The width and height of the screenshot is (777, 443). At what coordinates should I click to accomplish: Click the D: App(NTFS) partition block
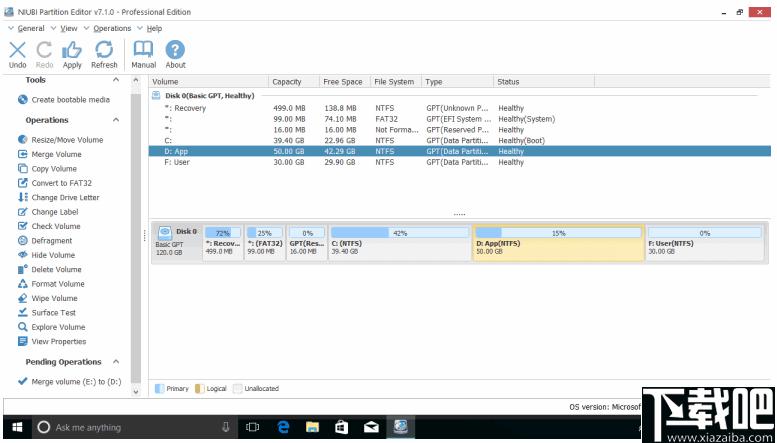558,242
